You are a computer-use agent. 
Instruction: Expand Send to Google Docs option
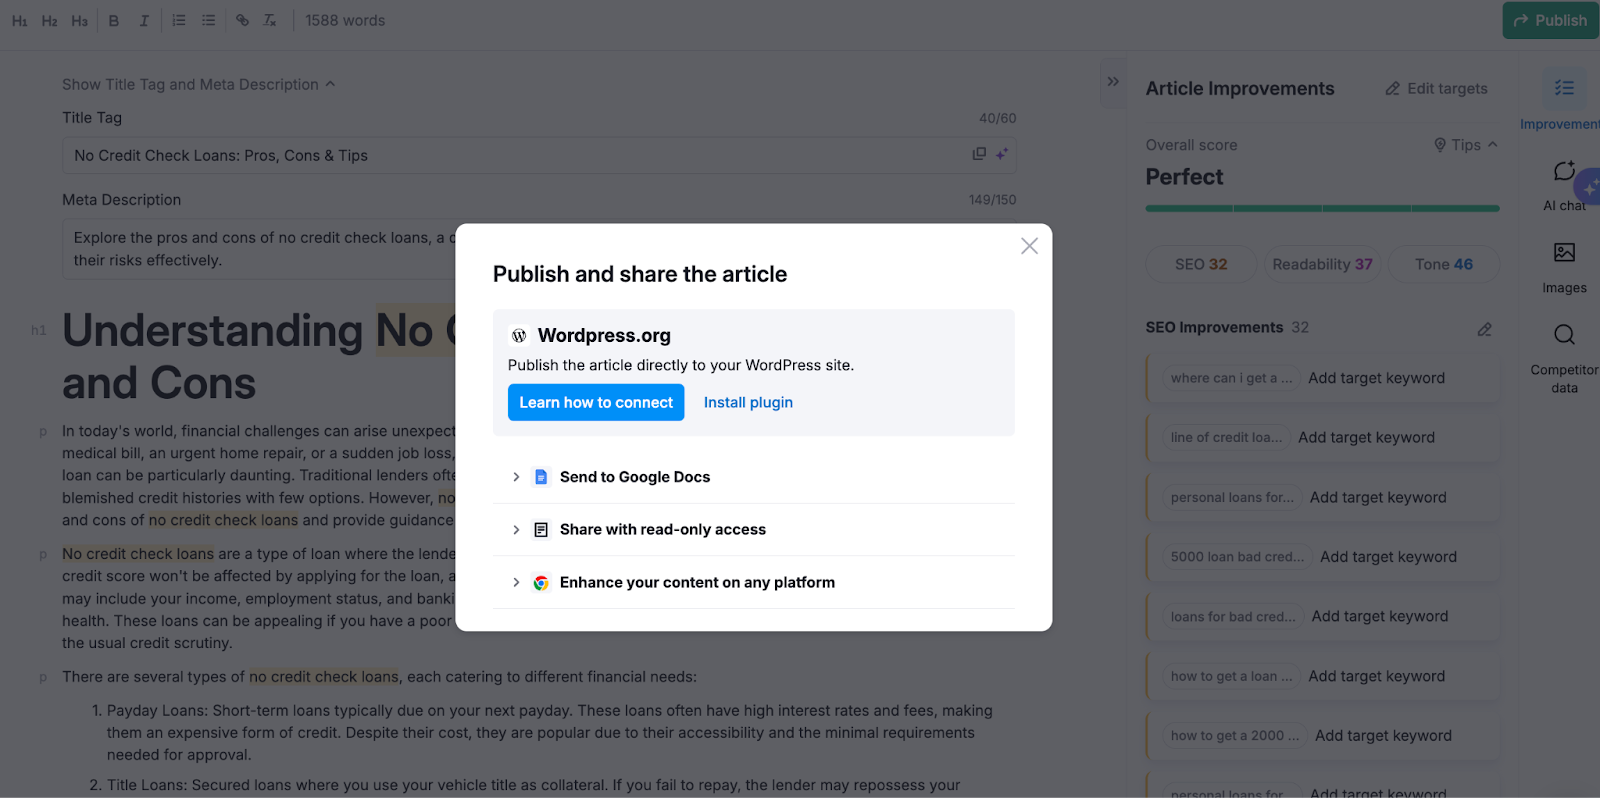(x=516, y=477)
